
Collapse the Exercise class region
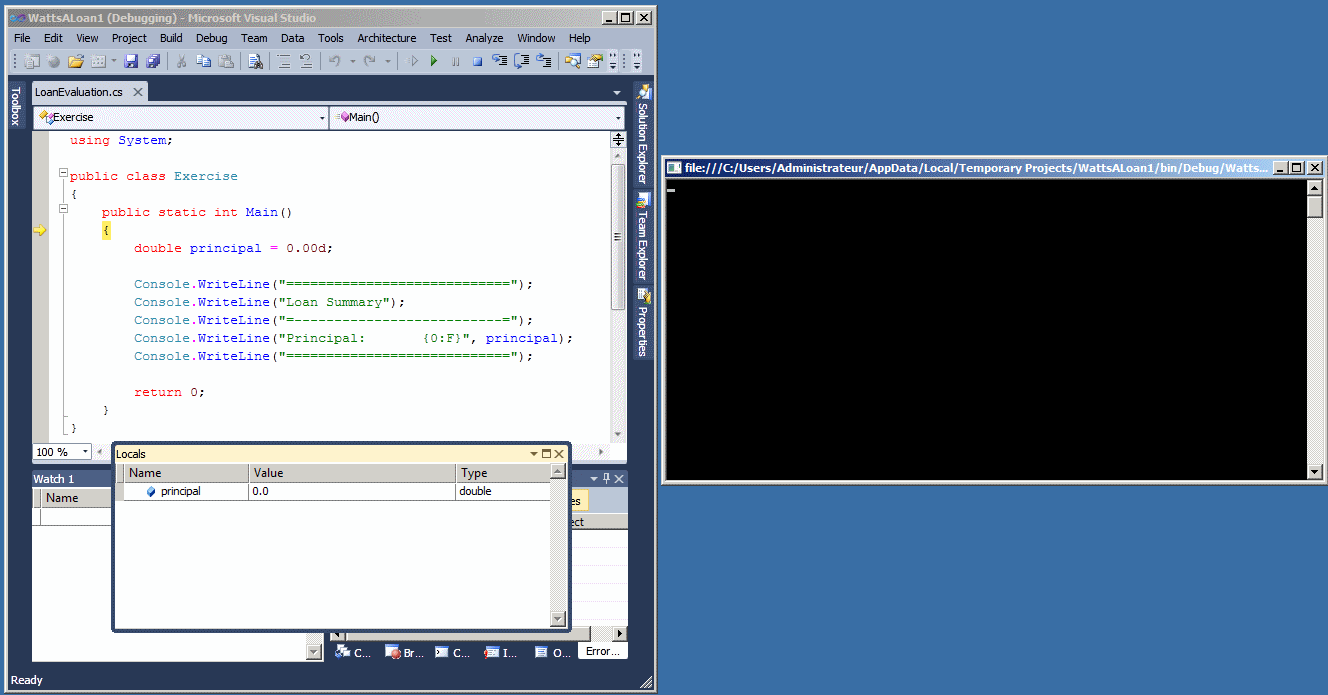click(62, 174)
